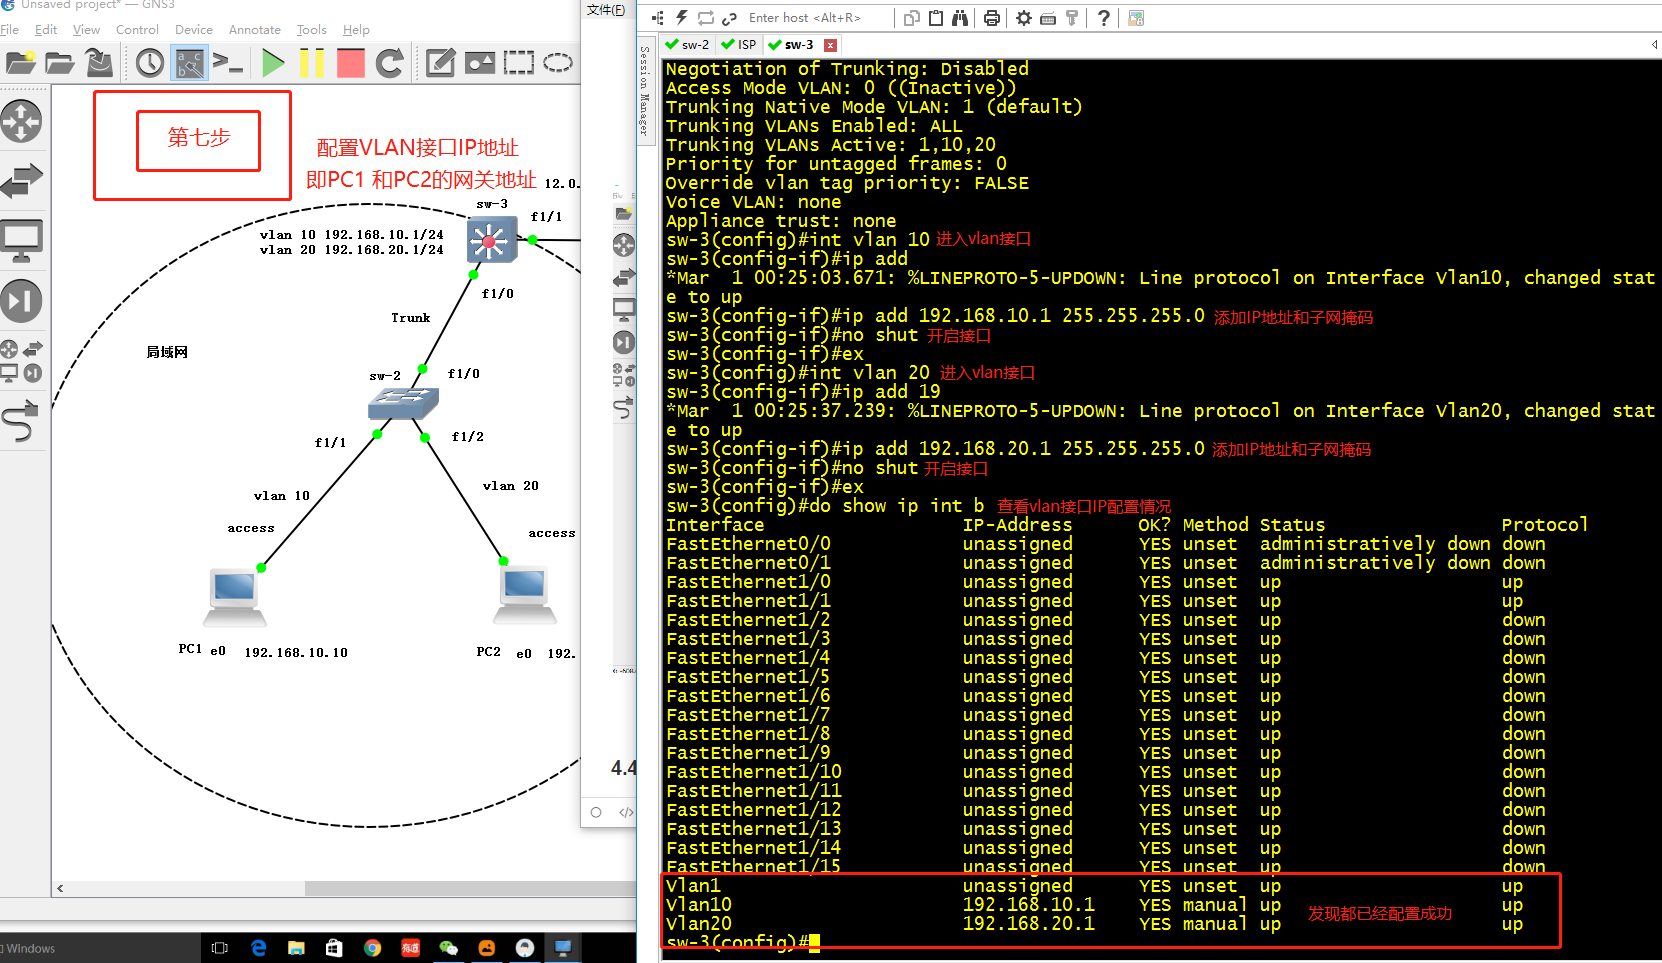Click the 'vlan 10 192.168.10.1/24' note
Screen dimensions: 1662x963
coord(351,235)
